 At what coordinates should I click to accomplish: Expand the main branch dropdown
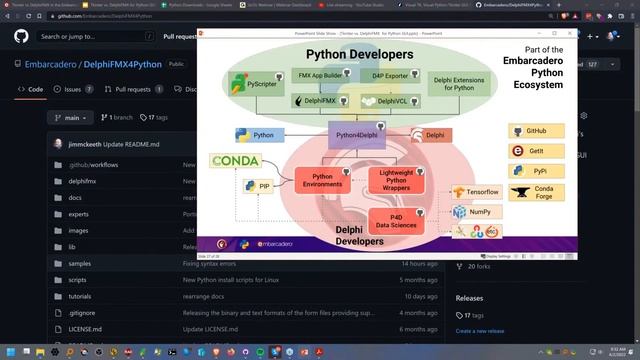point(71,118)
